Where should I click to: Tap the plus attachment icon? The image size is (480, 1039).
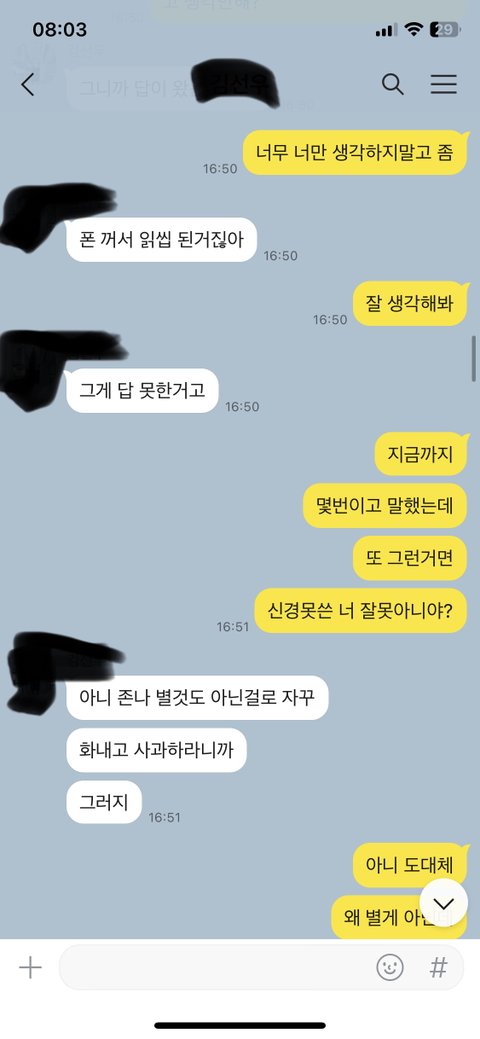[x=30, y=968]
